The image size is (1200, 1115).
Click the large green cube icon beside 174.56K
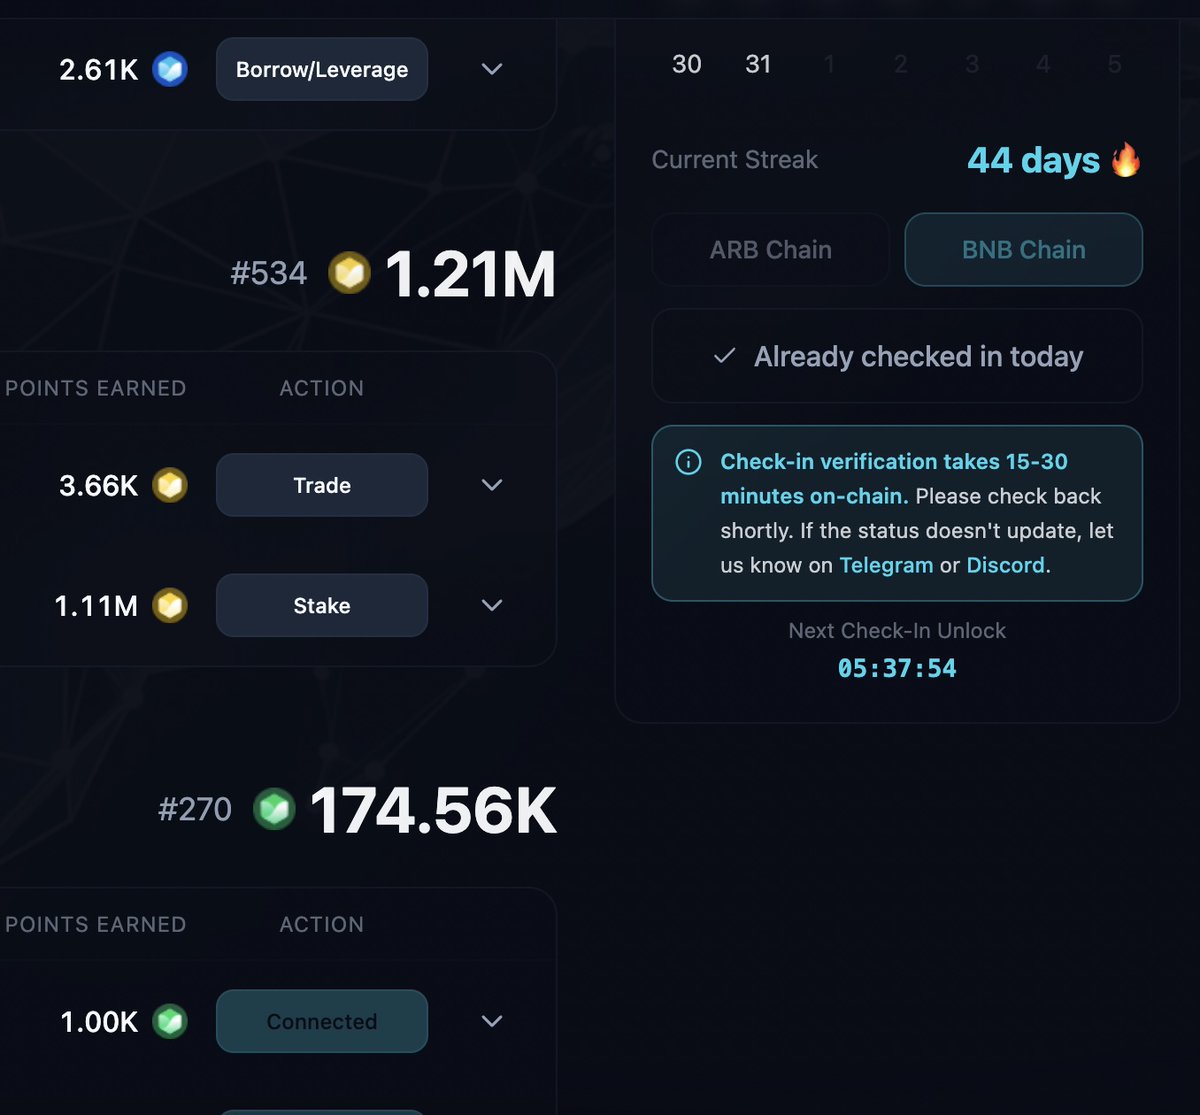coord(274,809)
